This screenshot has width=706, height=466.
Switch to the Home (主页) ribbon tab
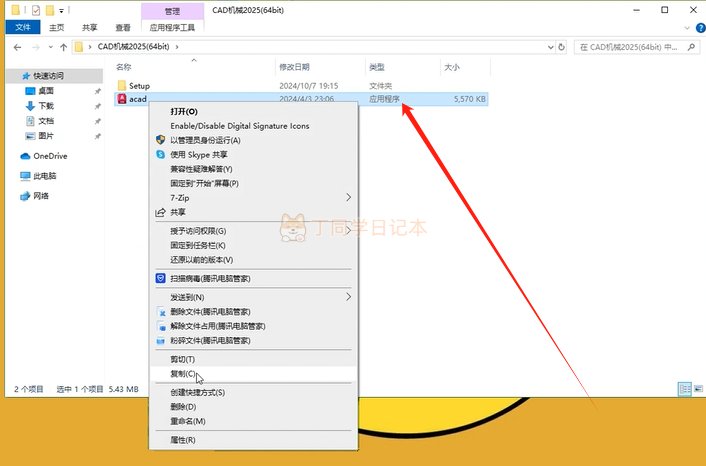coord(57,27)
